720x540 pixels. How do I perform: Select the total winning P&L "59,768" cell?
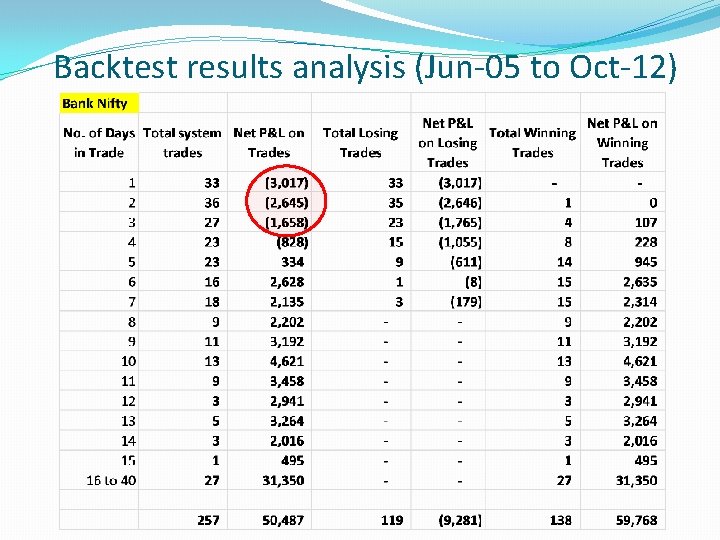(636, 520)
